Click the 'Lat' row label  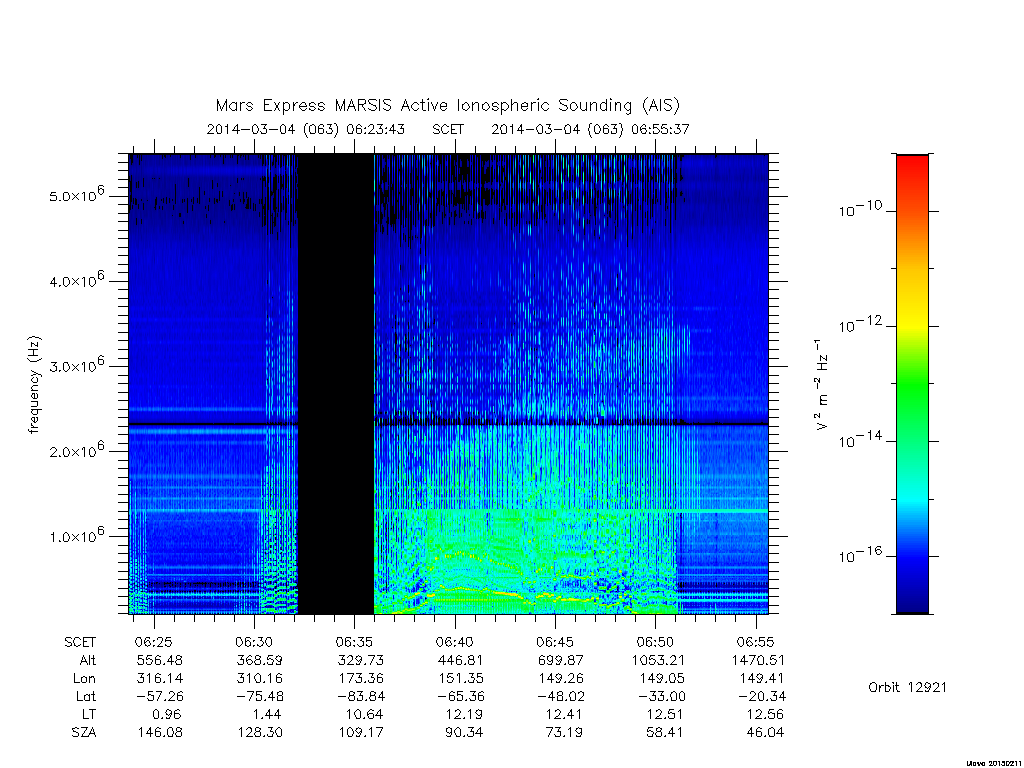click(86, 696)
